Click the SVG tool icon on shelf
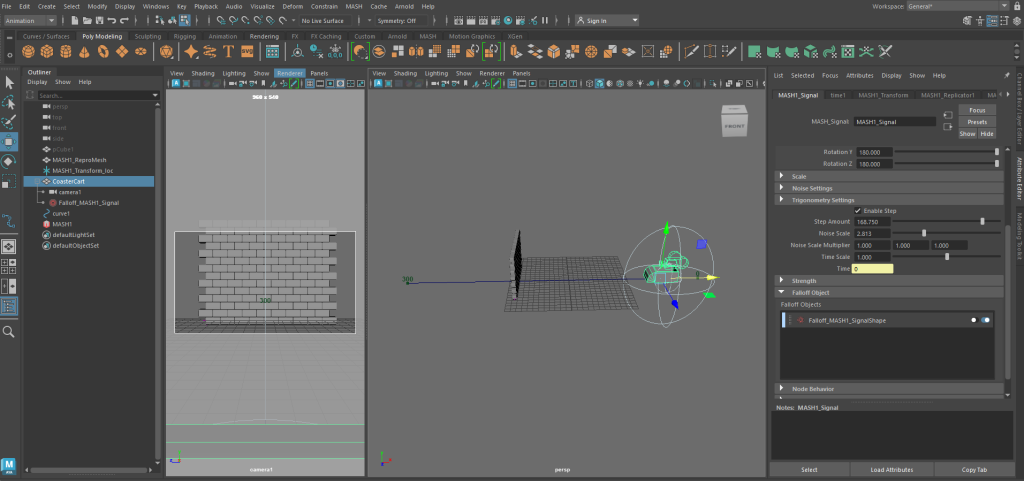Screen dimensions: 1024x481 tap(248, 51)
